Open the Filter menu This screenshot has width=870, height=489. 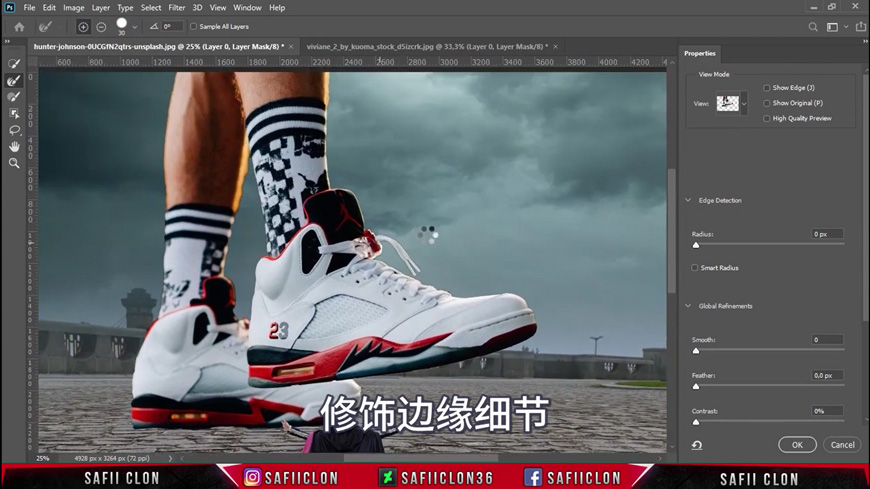tap(177, 8)
